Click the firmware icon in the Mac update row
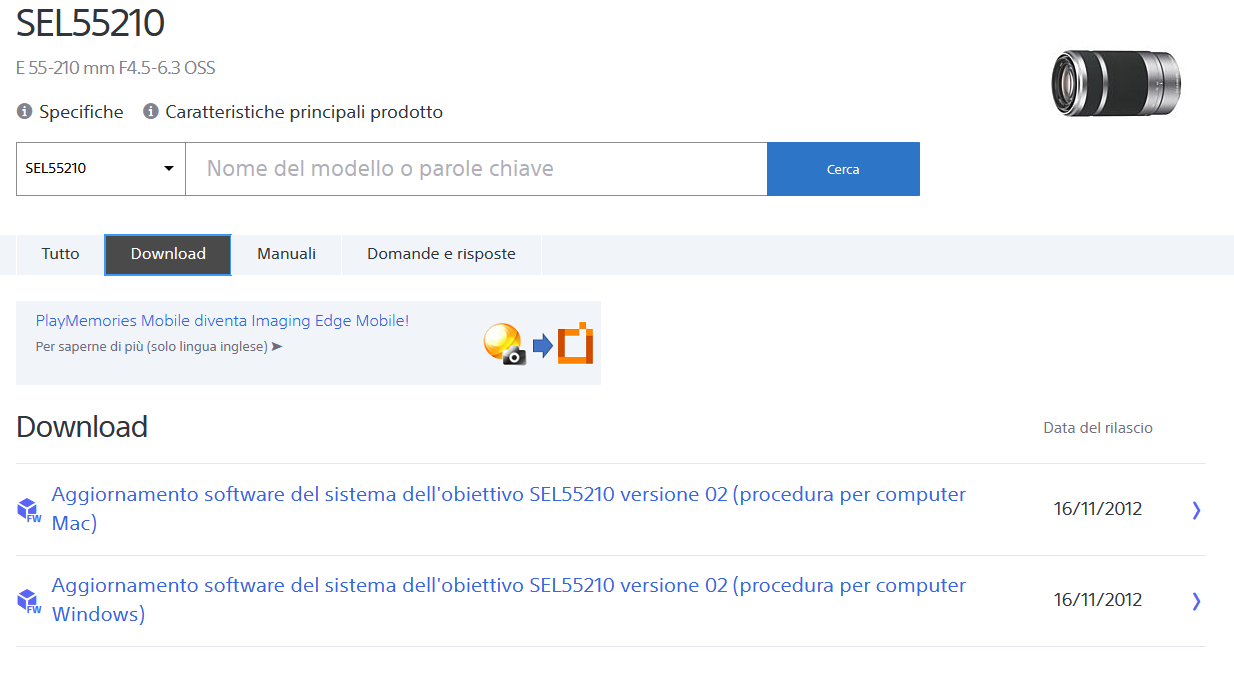Image resolution: width=1234 pixels, height=685 pixels. [x=29, y=510]
